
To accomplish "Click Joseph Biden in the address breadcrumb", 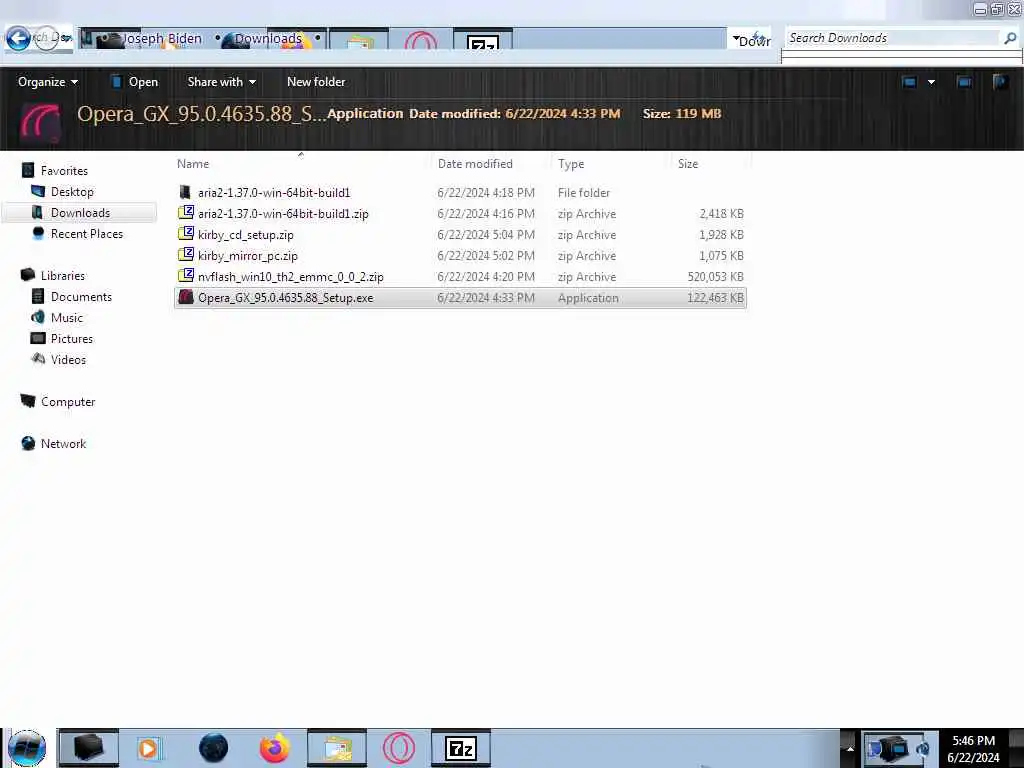I will [162, 39].
